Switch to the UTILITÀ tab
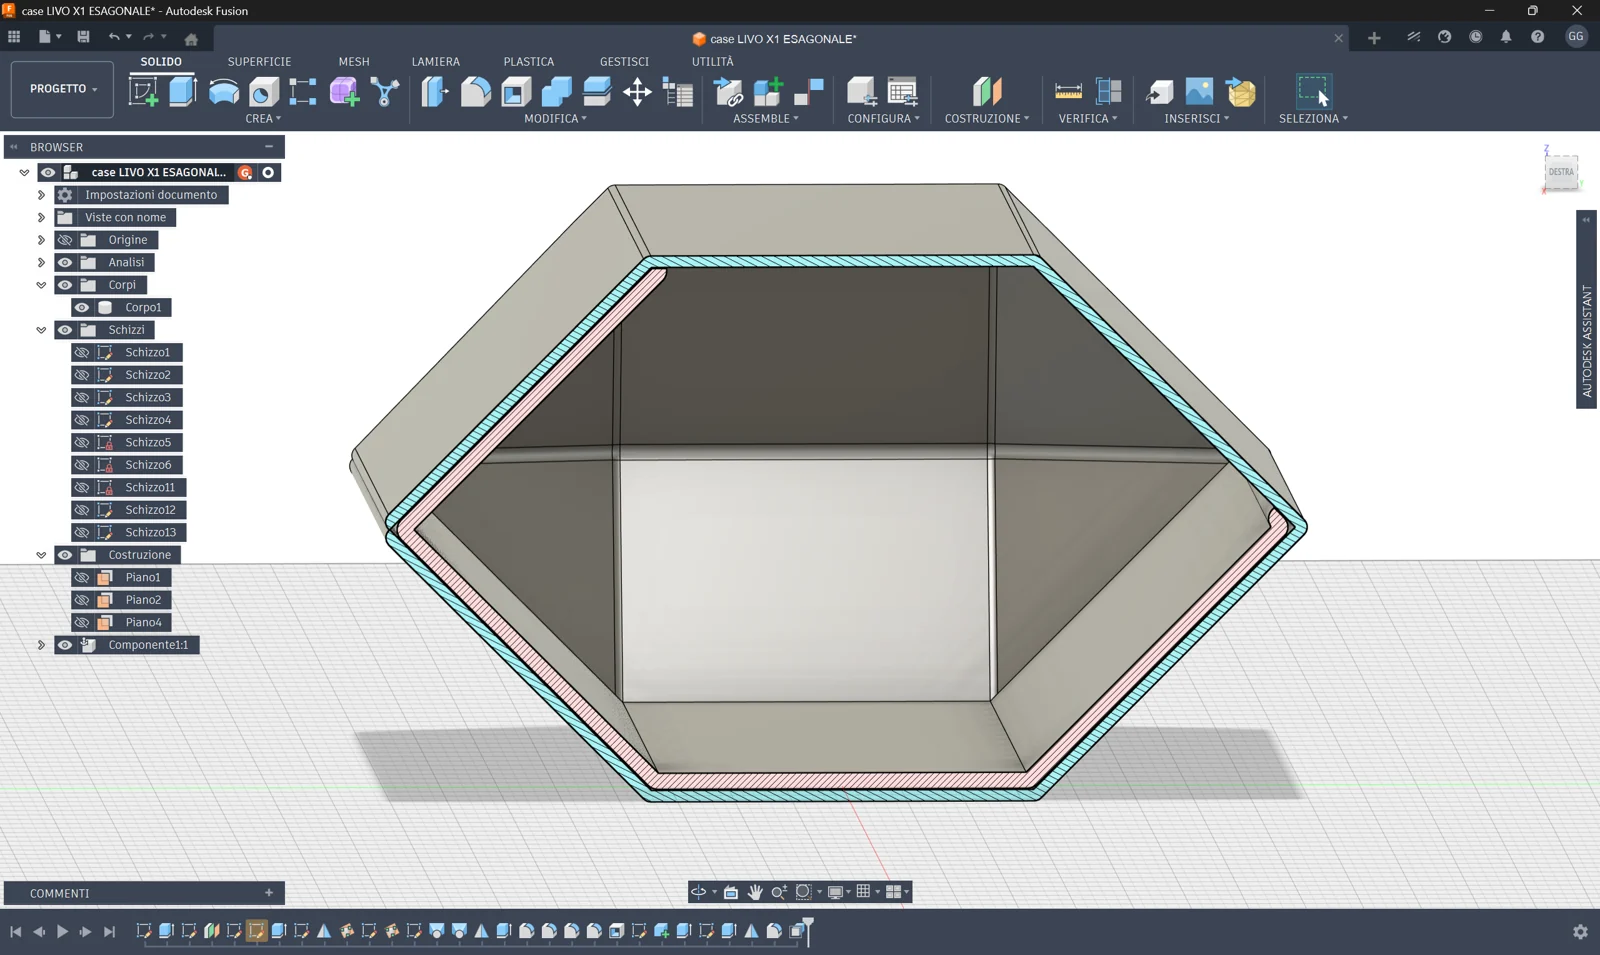Viewport: 1600px width, 955px height. (x=713, y=61)
